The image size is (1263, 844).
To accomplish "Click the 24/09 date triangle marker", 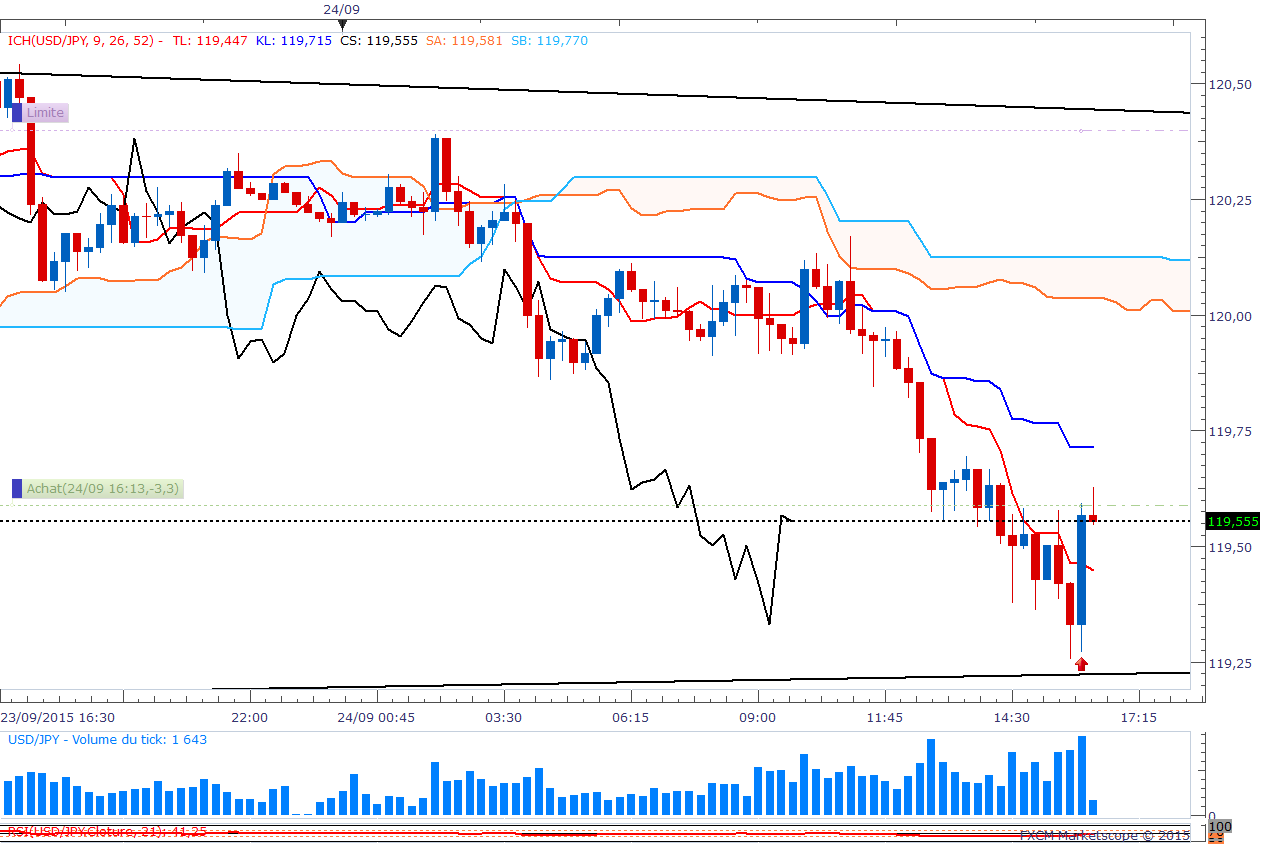I will coord(342,24).
